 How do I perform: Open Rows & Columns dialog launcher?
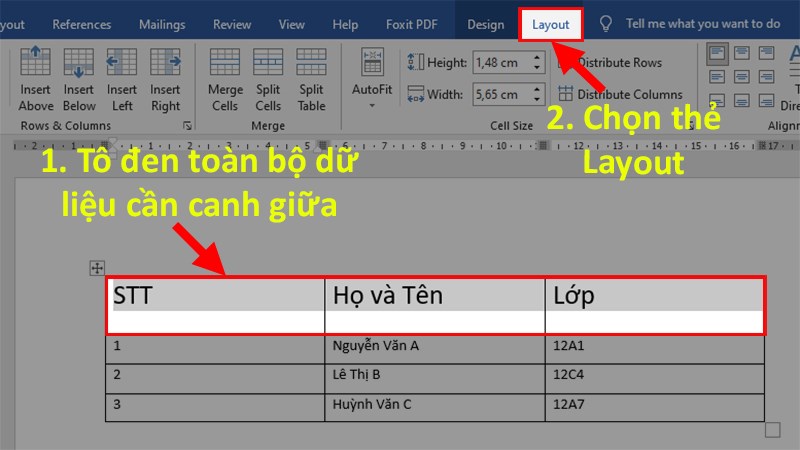187,126
